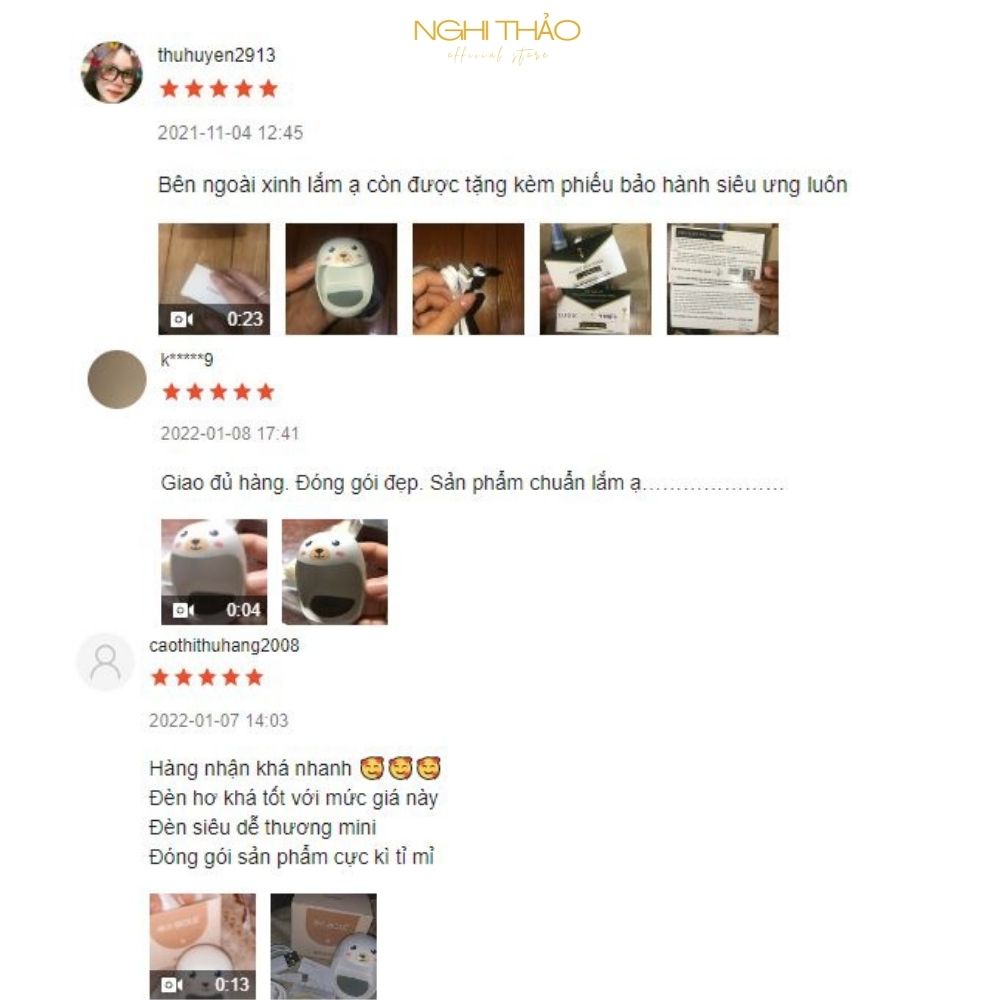Open caothithuhang2008's default avatar icon

point(105,663)
